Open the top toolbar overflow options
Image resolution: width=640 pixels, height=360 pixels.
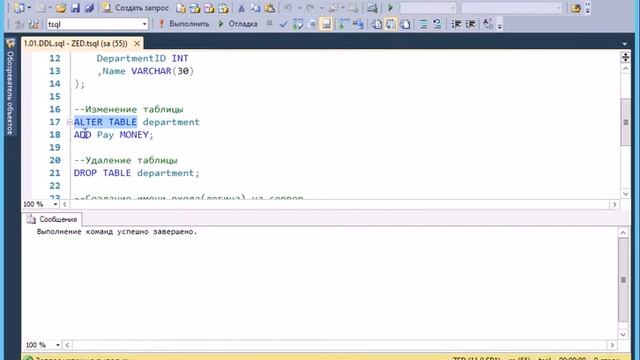588,8
